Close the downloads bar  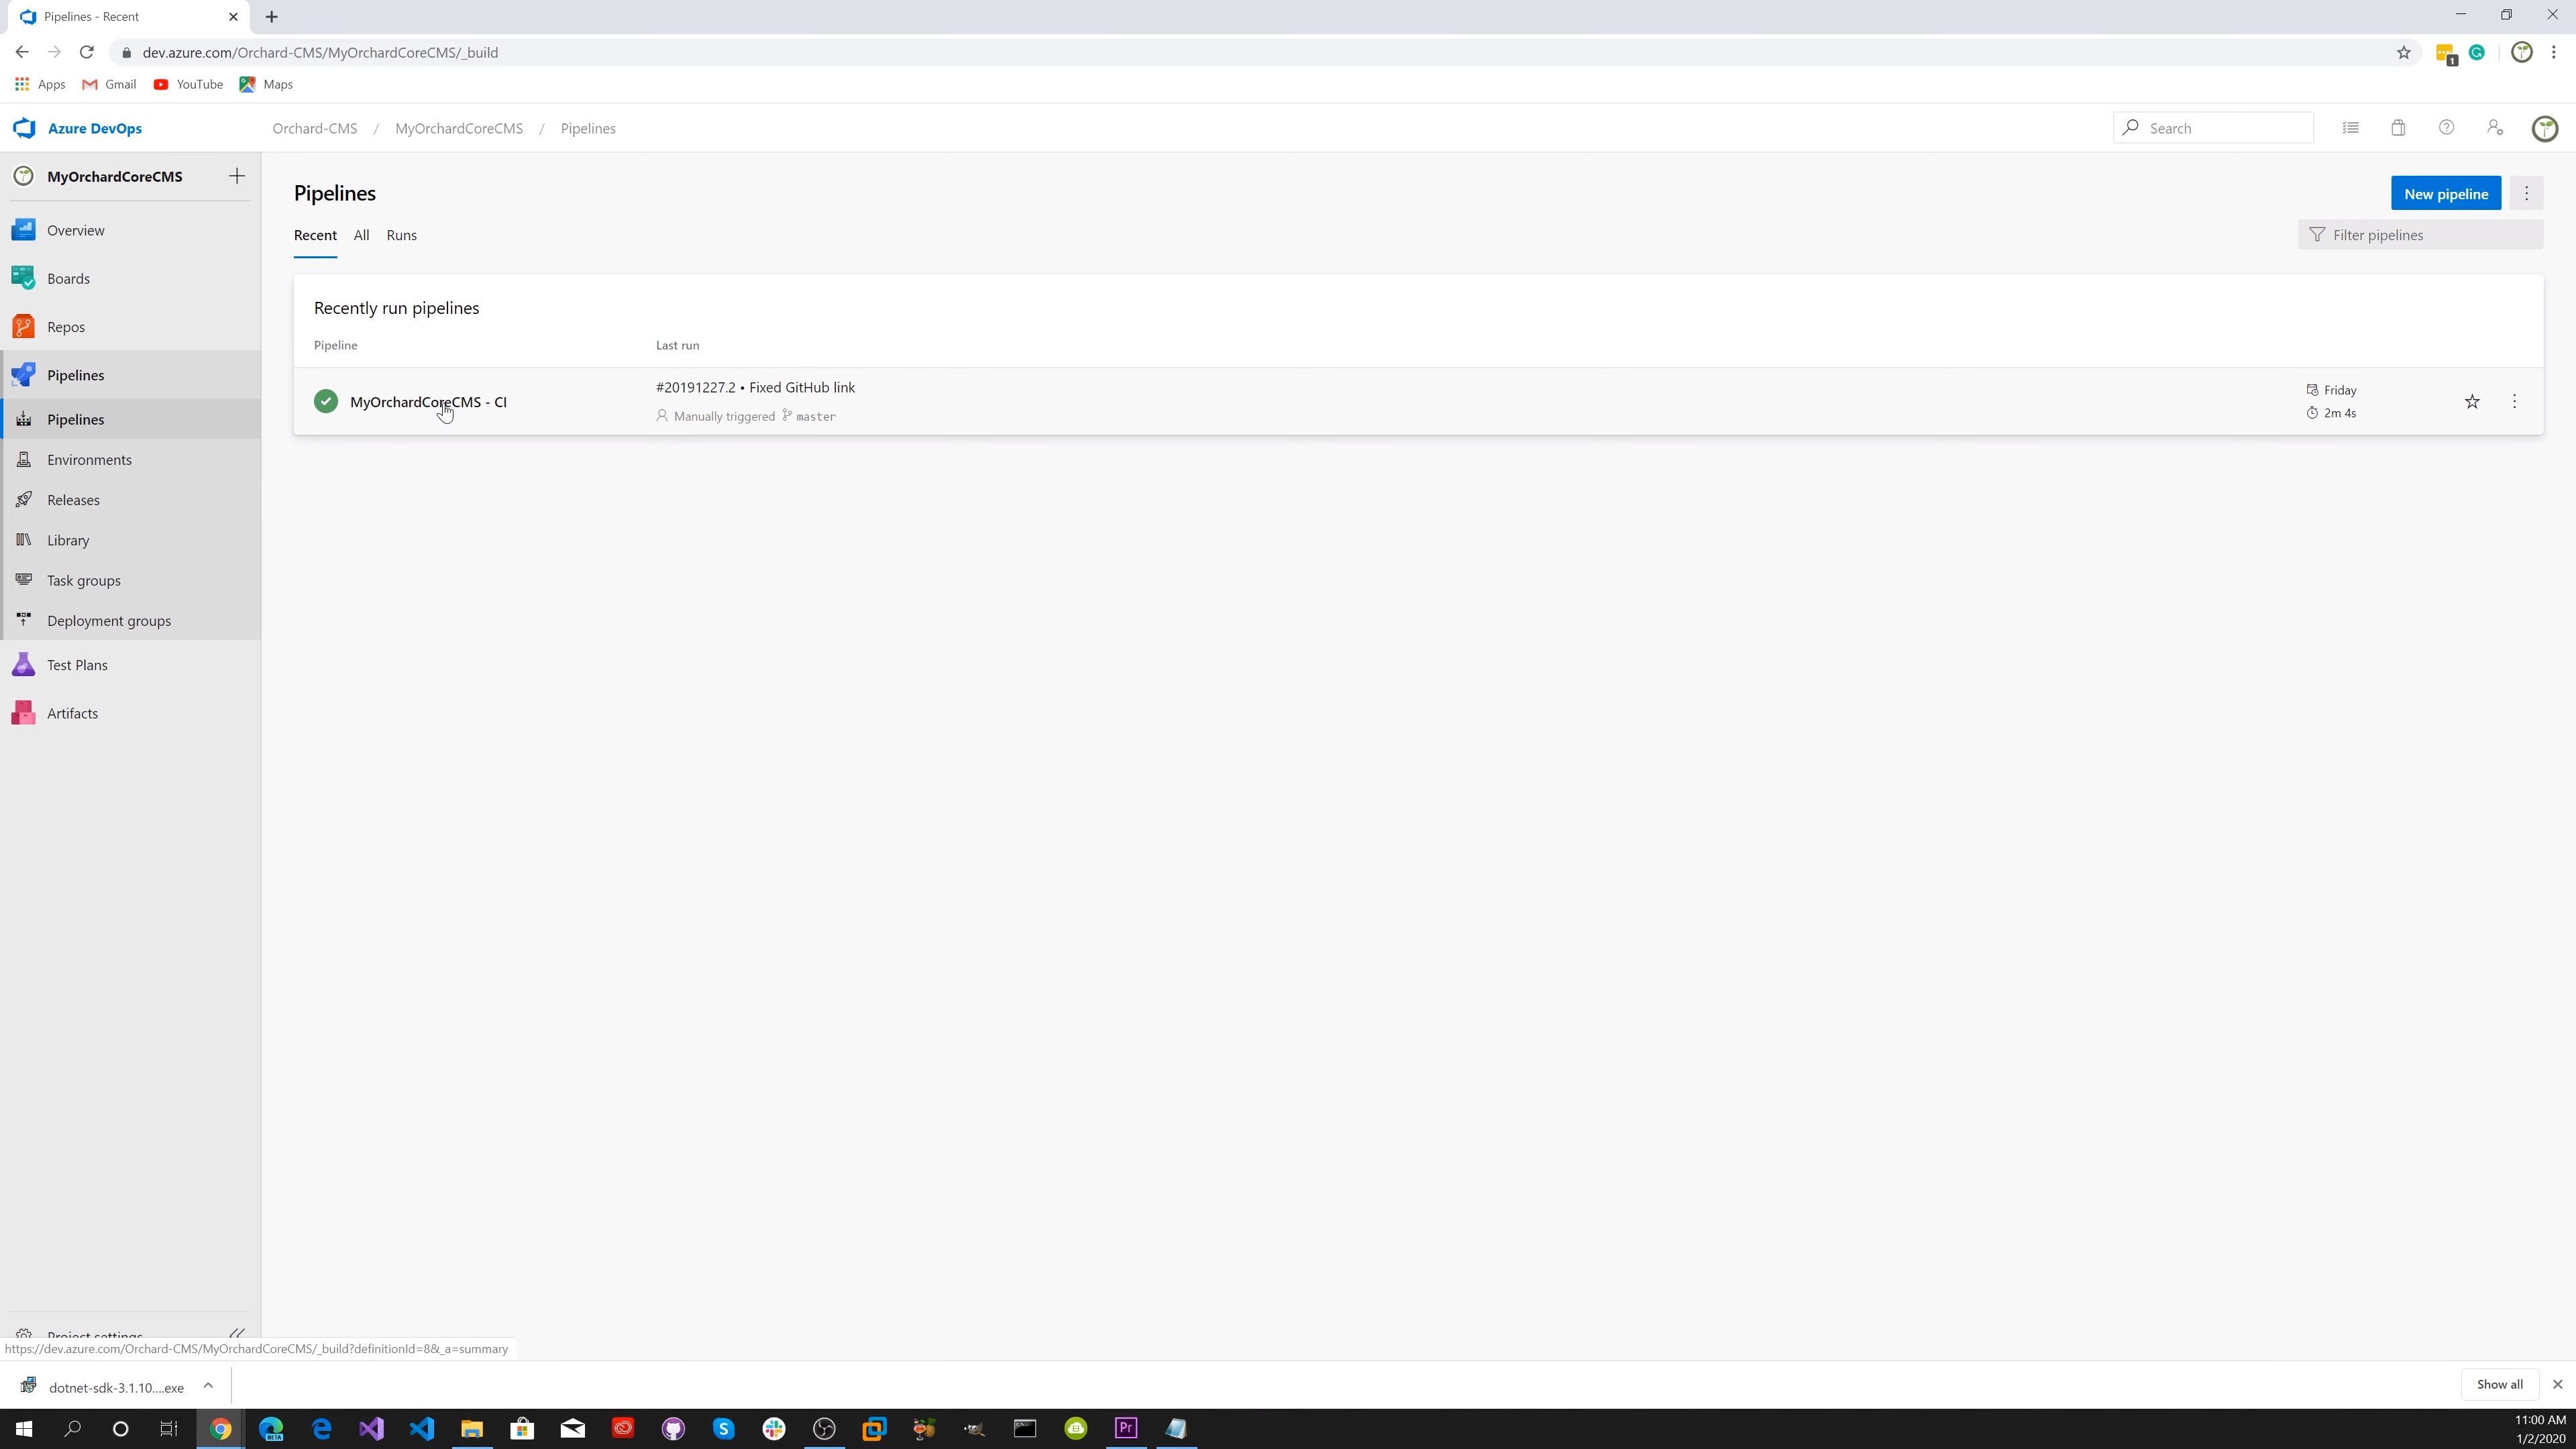(2557, 1384)
